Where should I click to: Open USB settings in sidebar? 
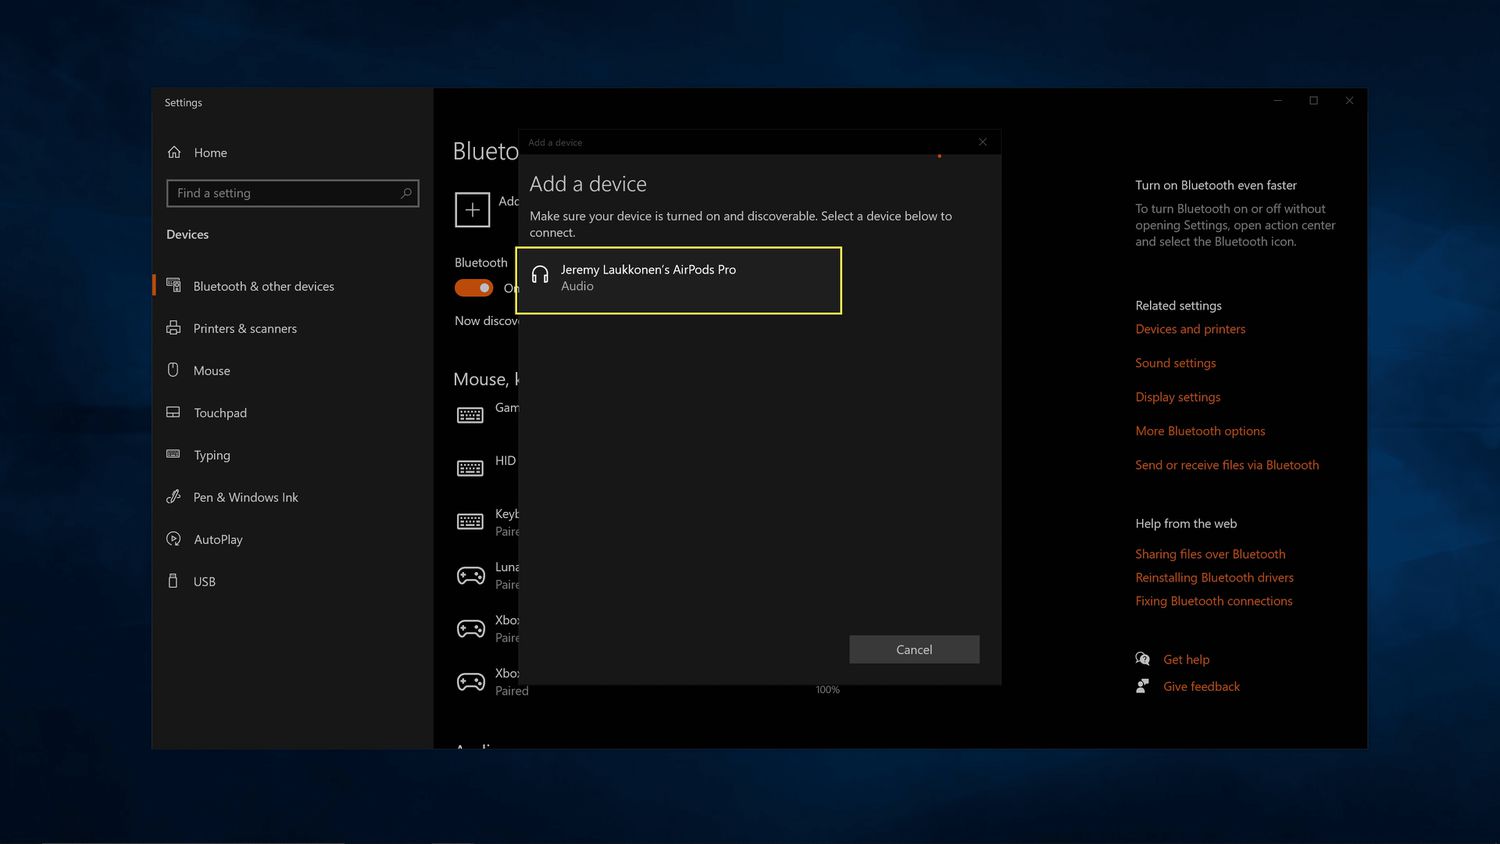[x=204, y=582]
